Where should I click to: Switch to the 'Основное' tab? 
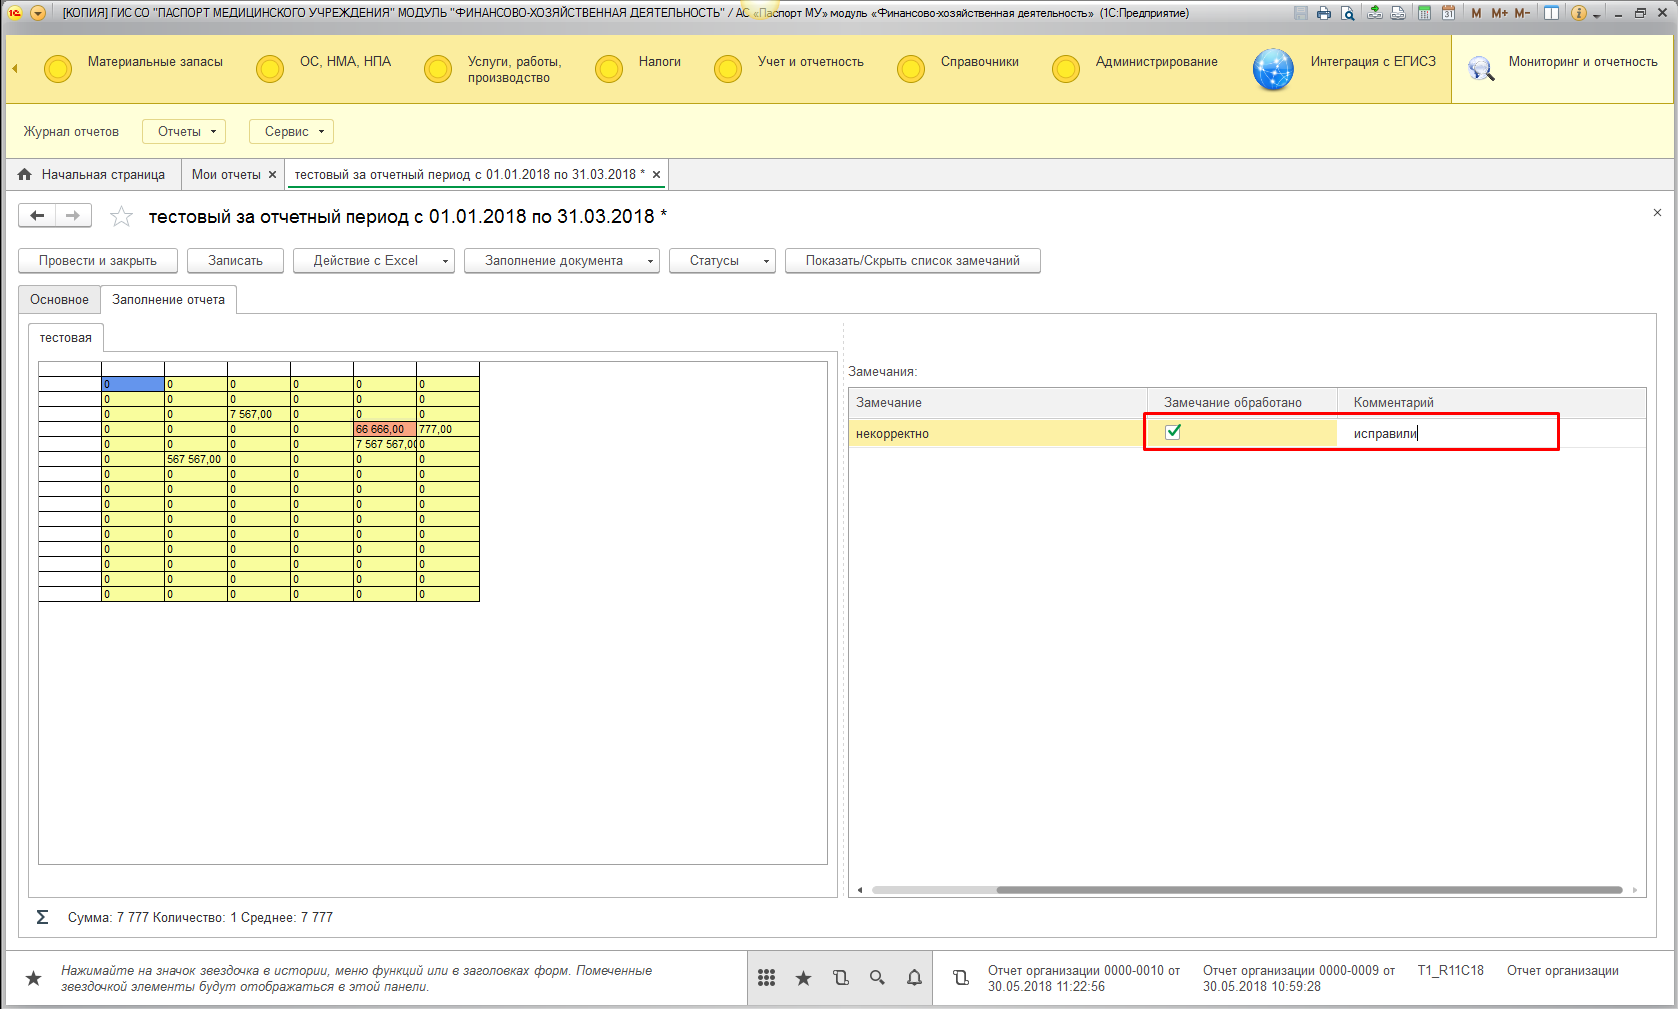coord(59,300)
